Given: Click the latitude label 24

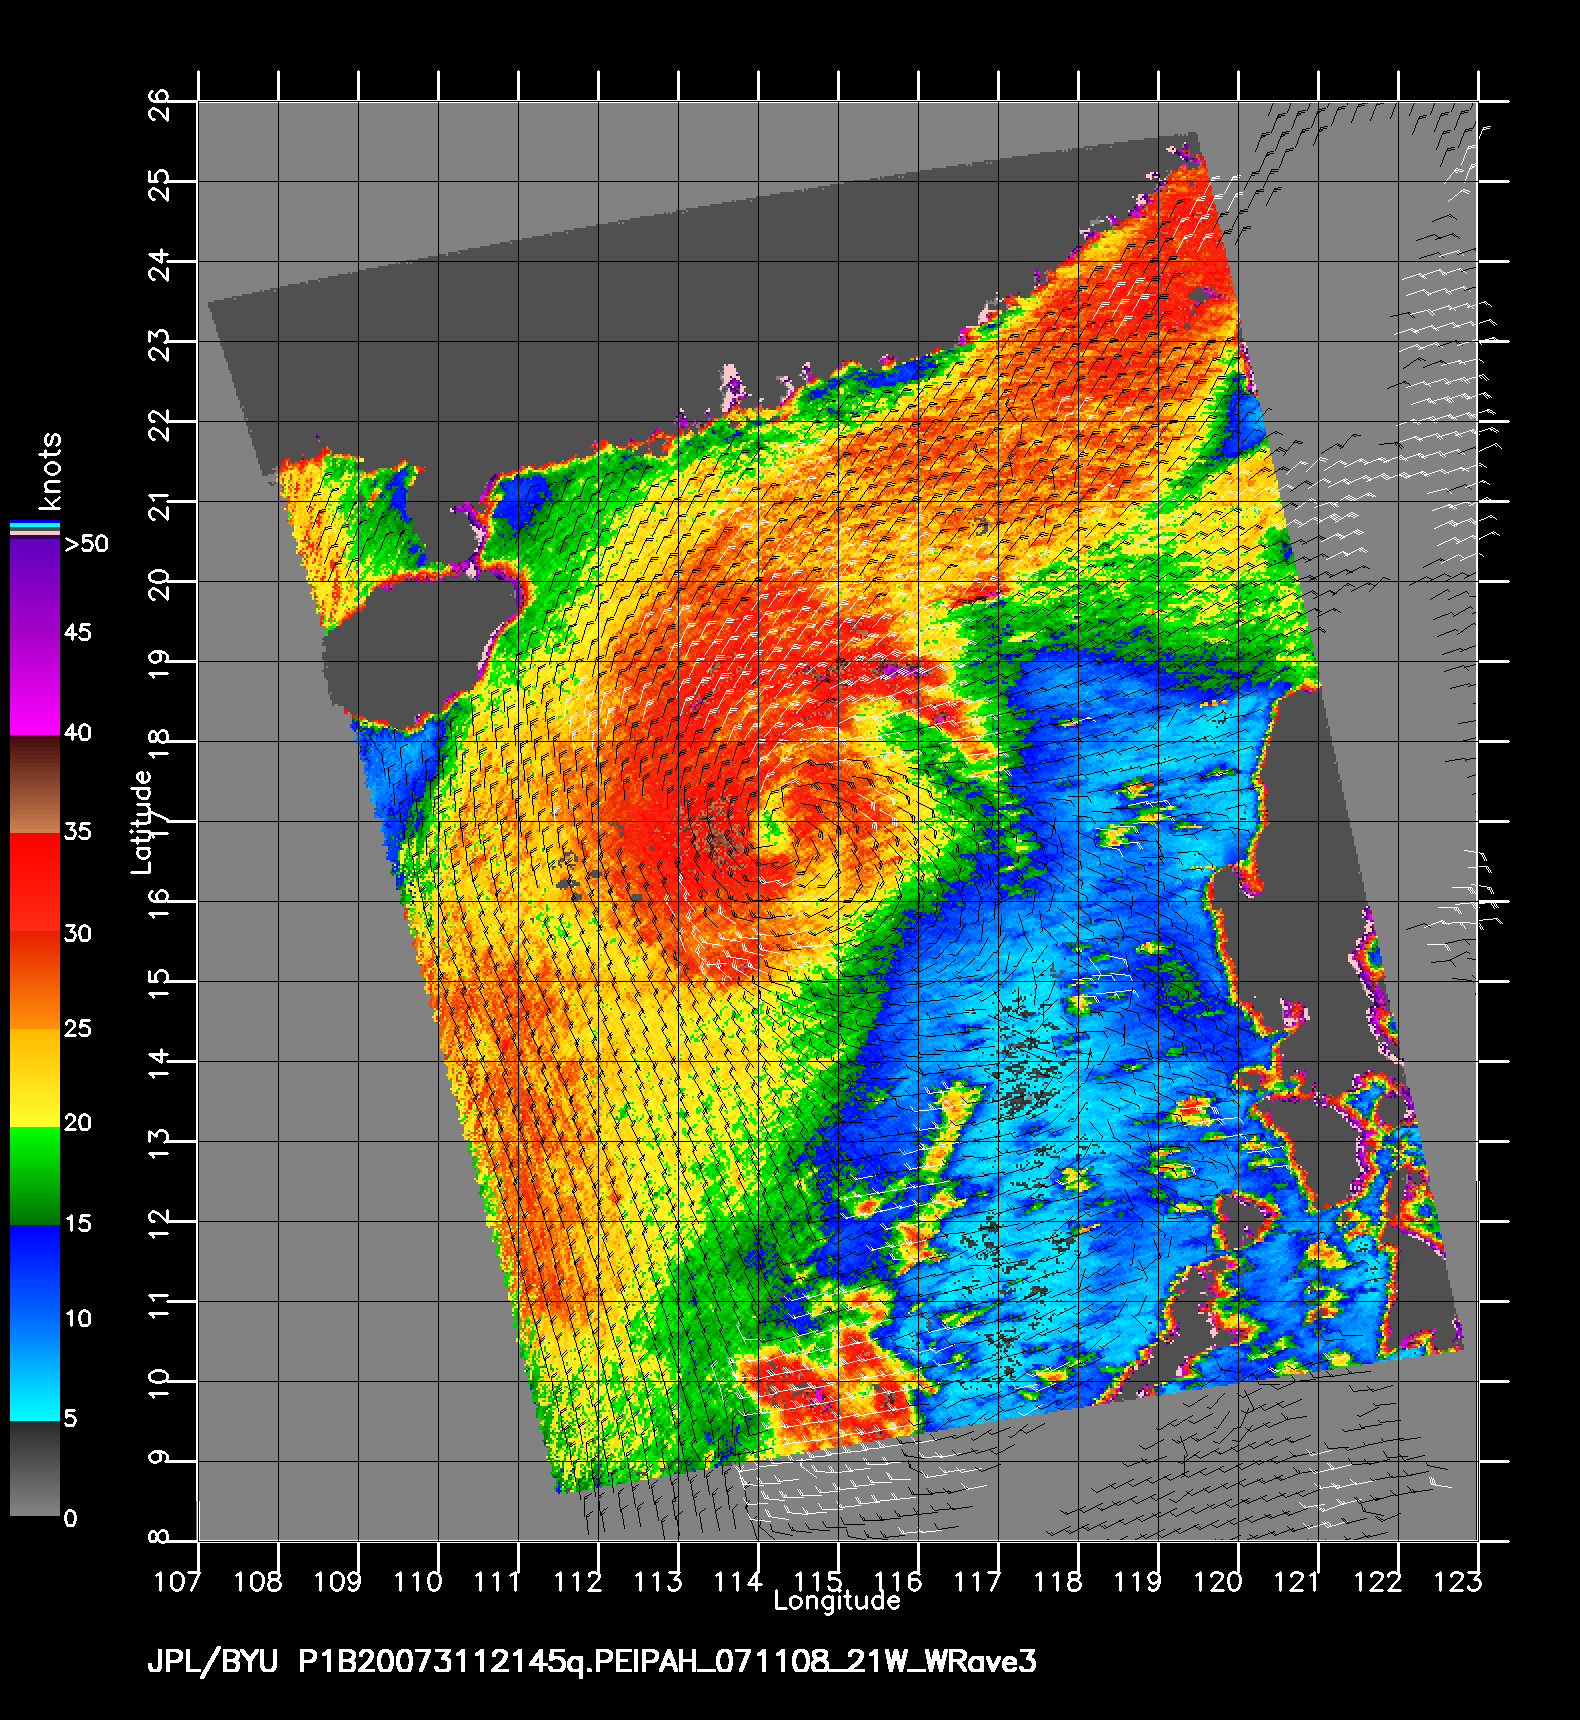Looking at the screenshot, I should pyautogui.click(x=160, y=264).
